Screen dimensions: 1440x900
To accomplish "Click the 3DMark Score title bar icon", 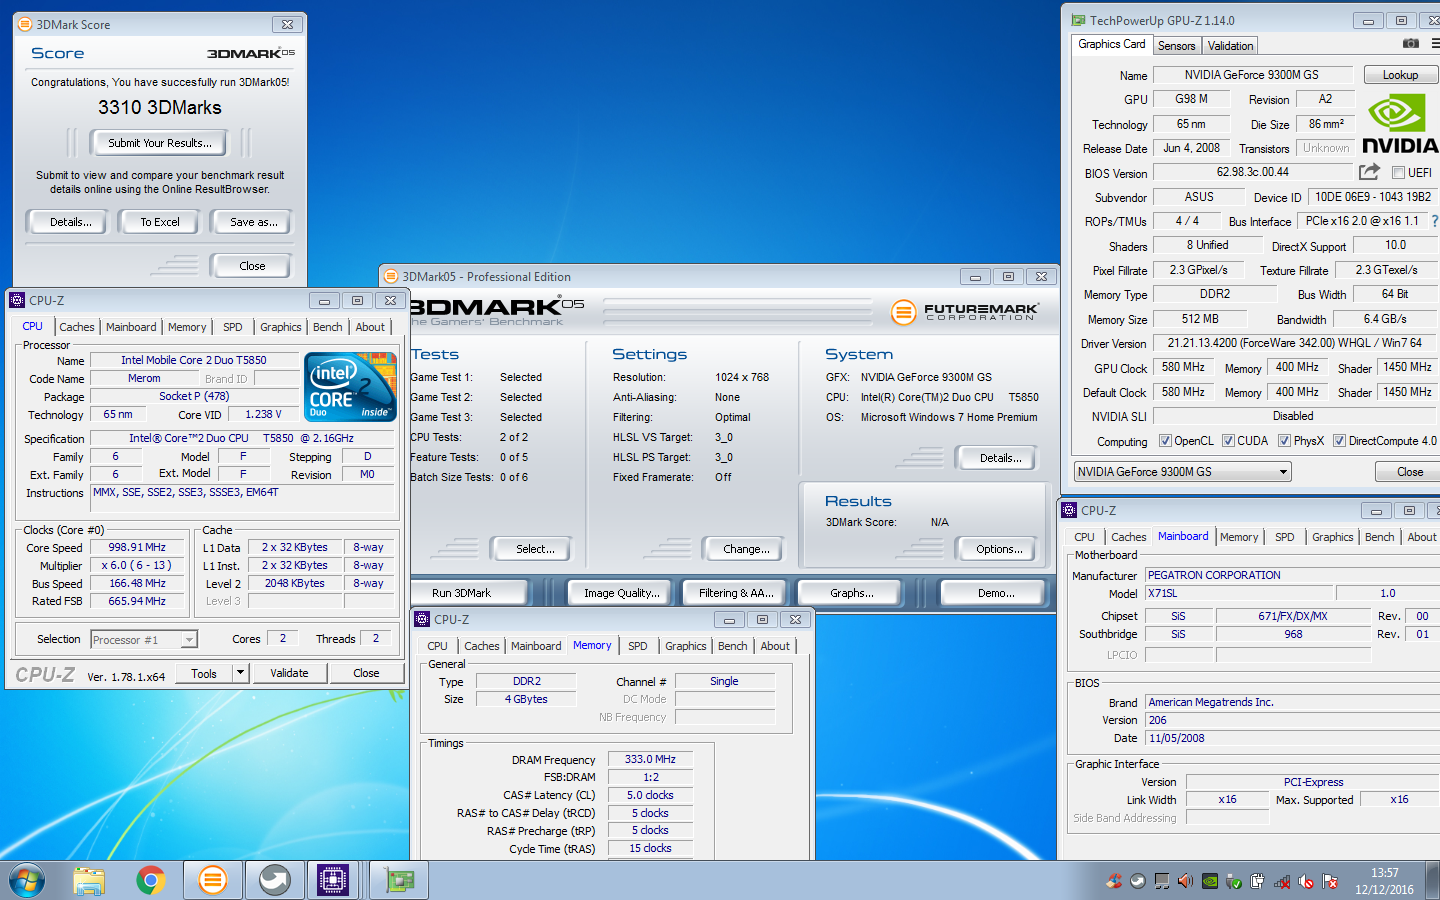I will point(25,24).
